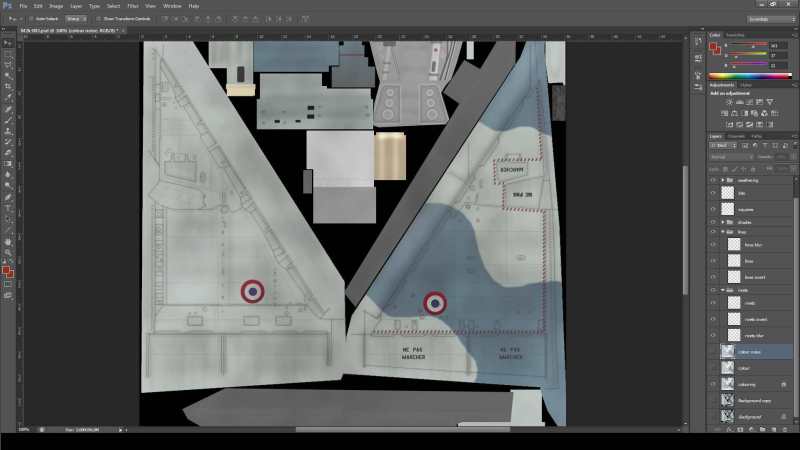Select the Crop tool
Image resolution: width=800 pixels, height=450 pixels.
click(x=8, y=87)
